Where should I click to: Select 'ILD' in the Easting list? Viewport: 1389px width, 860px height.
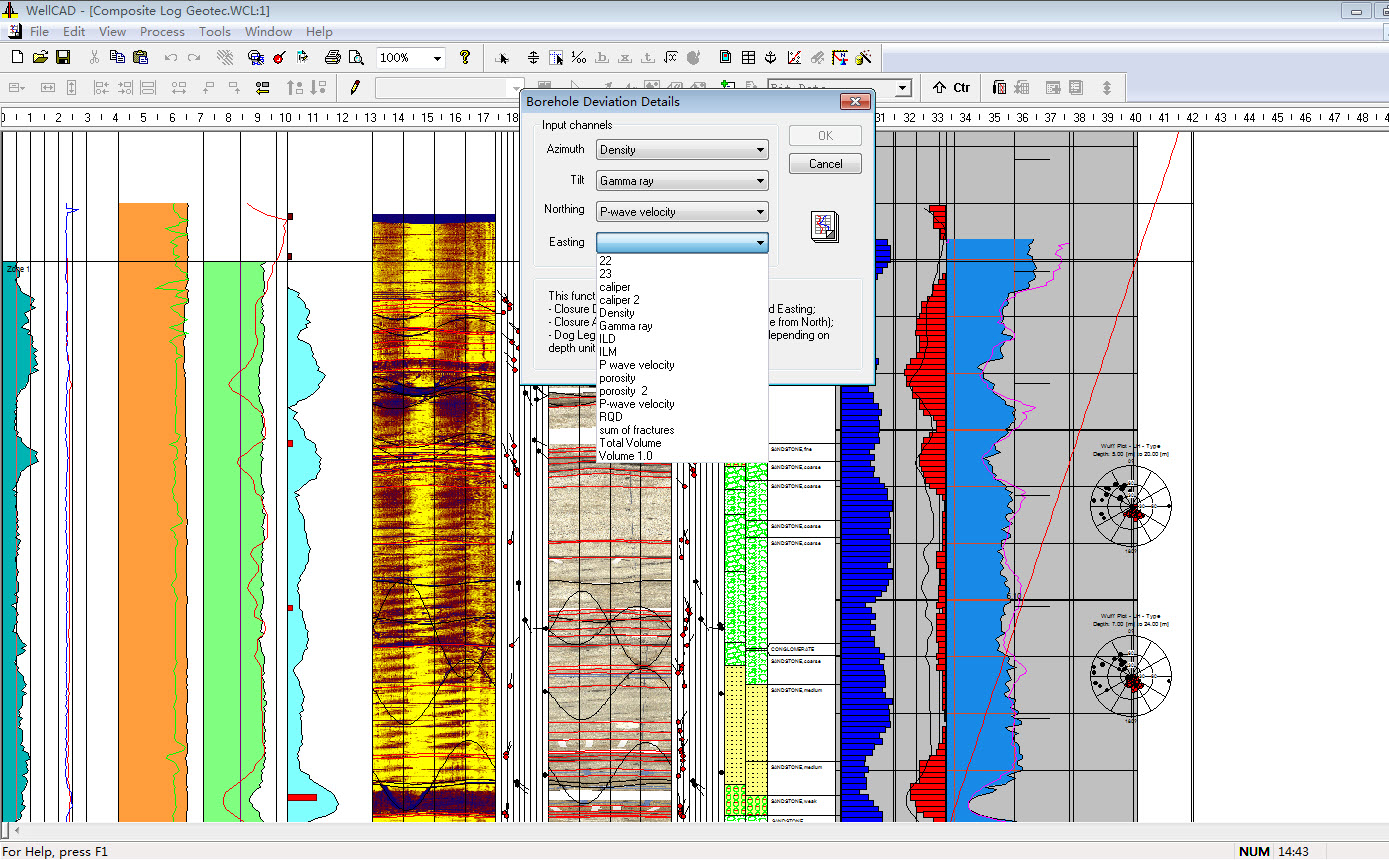coord(682,339)
